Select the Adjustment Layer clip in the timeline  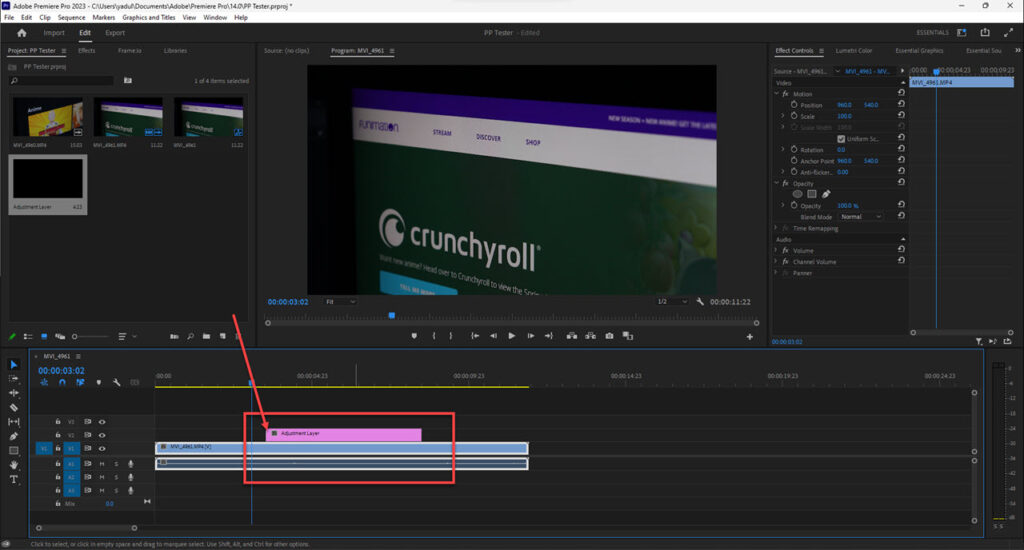tap(344, 434)
